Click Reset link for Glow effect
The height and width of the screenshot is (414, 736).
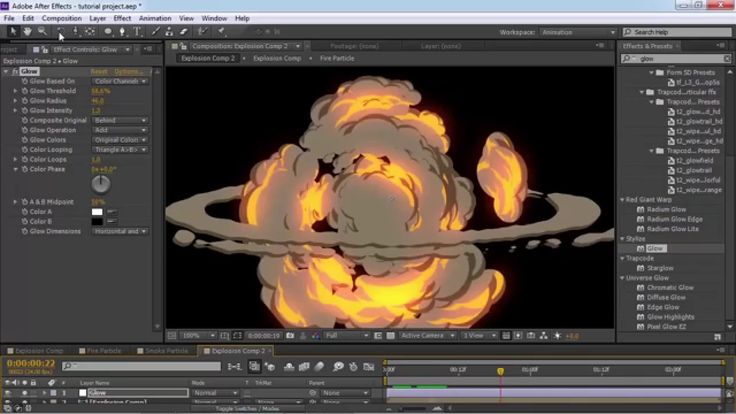click(x=99, y=71)
